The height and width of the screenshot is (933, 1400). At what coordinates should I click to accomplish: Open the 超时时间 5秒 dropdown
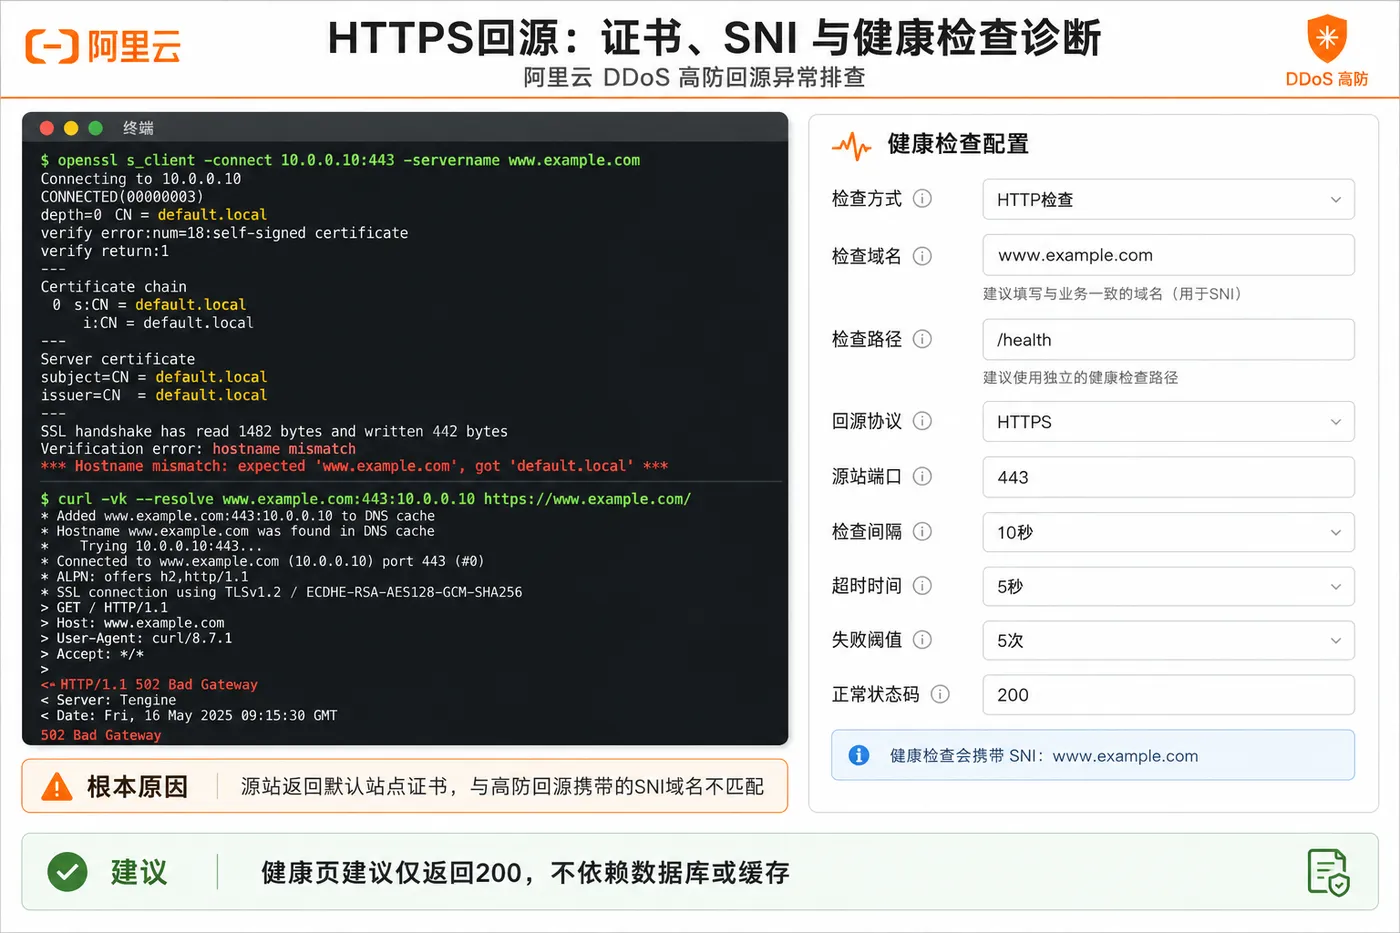tap(1168, 586)
